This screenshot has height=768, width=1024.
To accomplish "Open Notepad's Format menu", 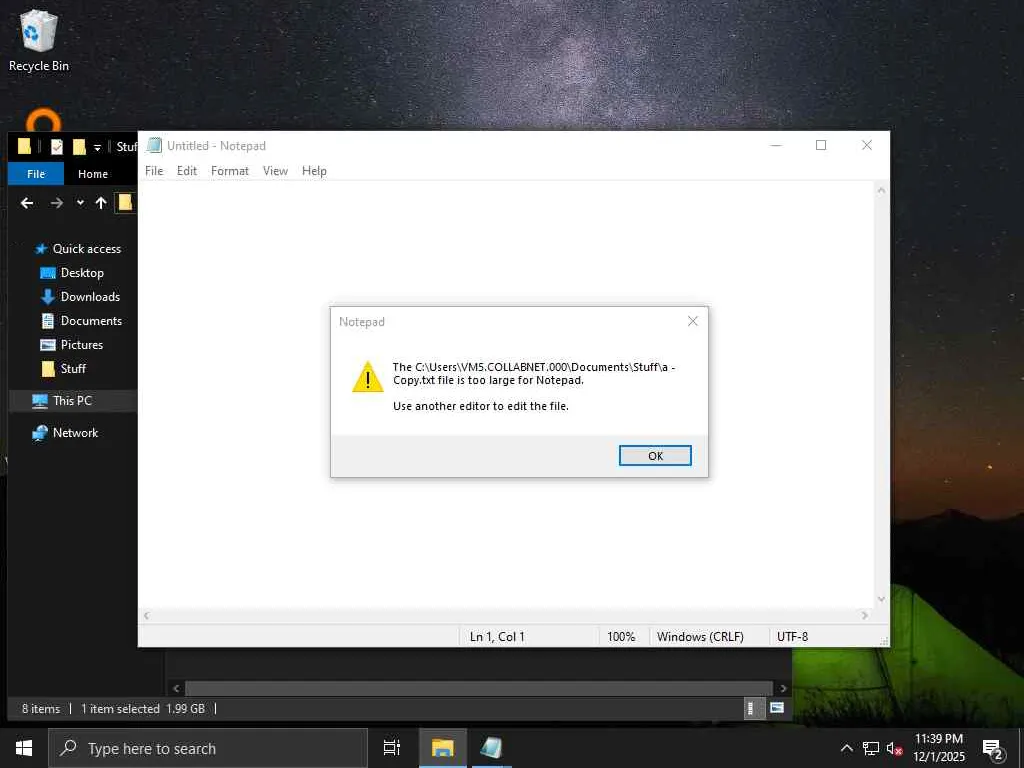I will point(230,171).
